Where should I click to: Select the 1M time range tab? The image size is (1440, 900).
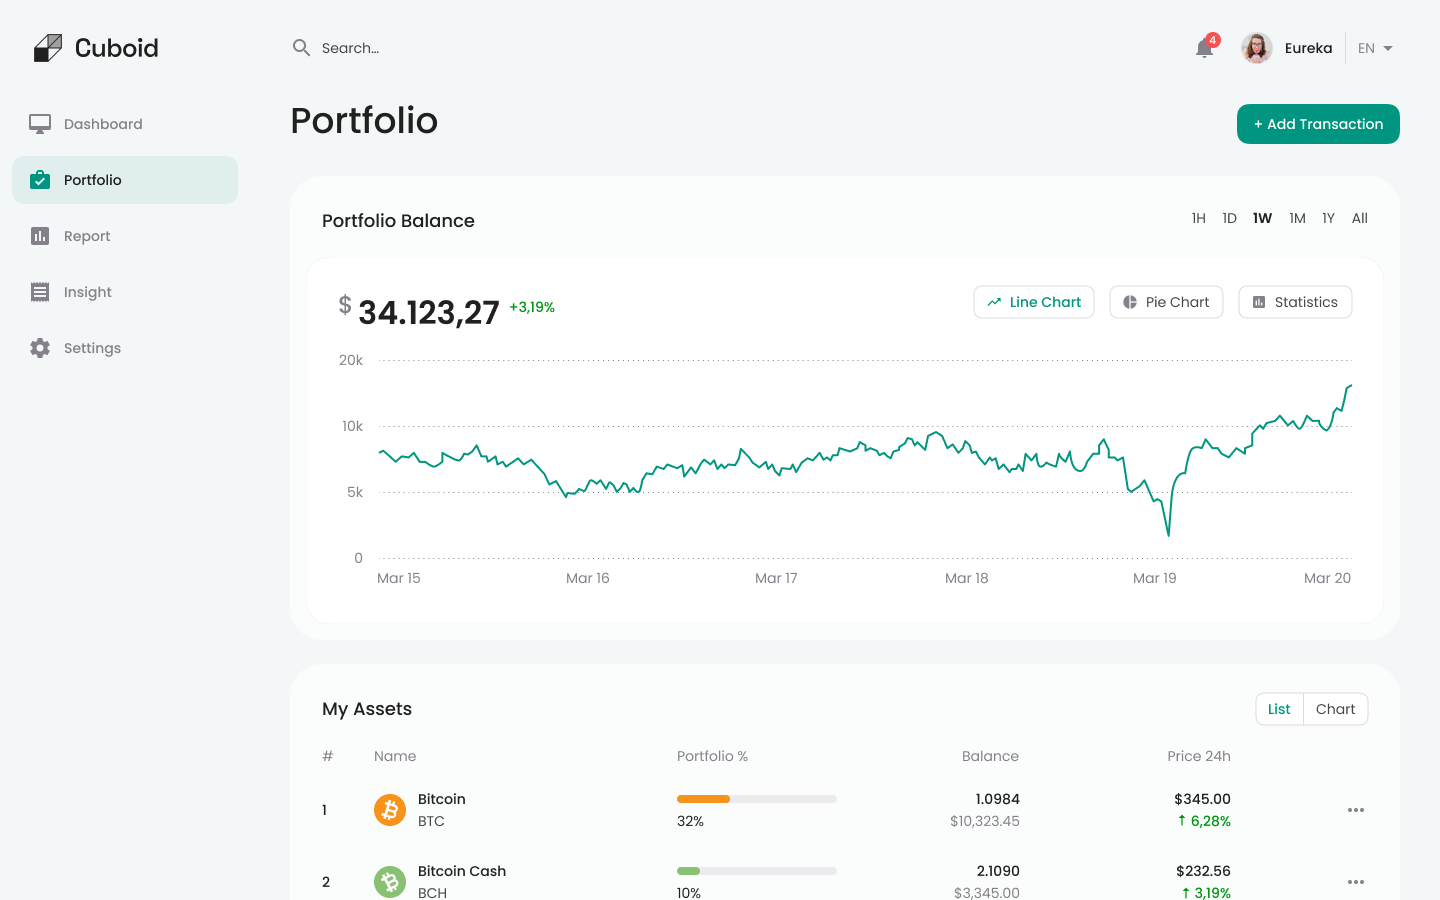pyautogui.click(x=1297, y=217)
